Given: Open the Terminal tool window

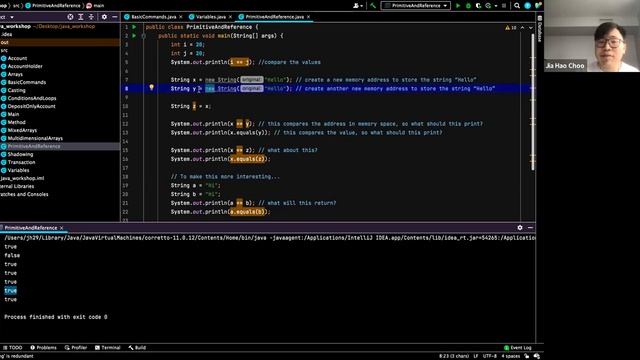Looking at the screenshot, I should pos(107,348).
